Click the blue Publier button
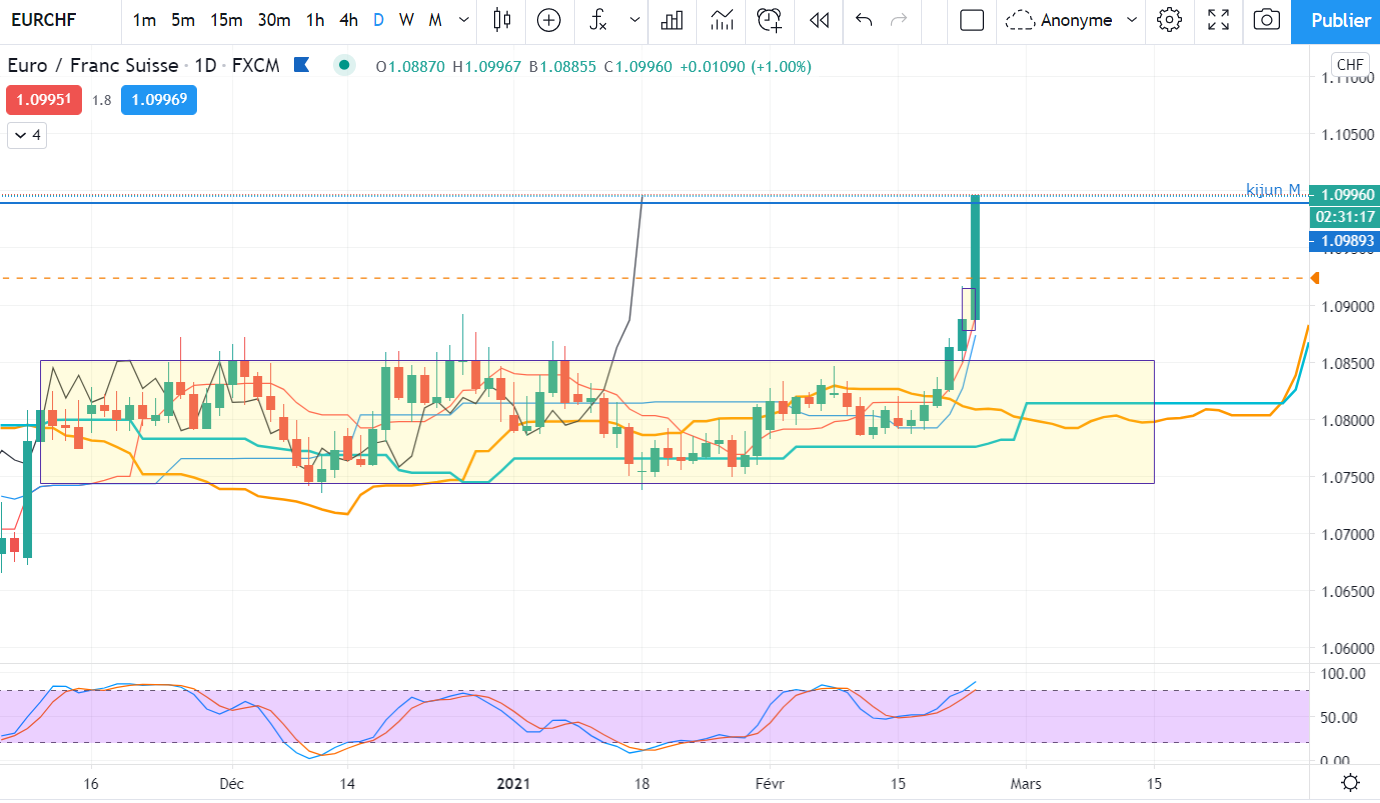The image size is (1380, 803). [x=1335, y=21]
